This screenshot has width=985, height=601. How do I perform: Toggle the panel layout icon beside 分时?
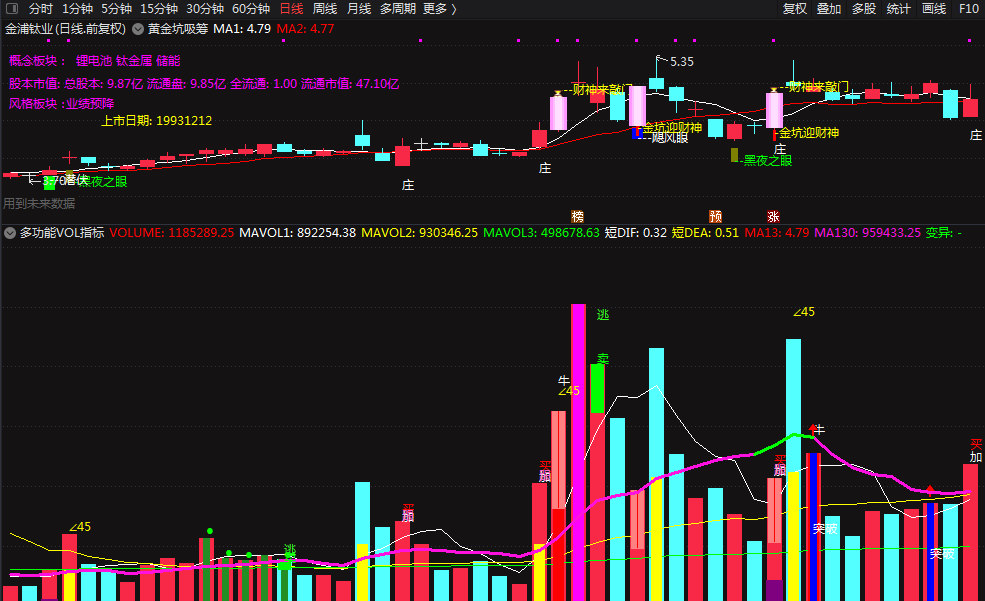(x=12, y=9)
